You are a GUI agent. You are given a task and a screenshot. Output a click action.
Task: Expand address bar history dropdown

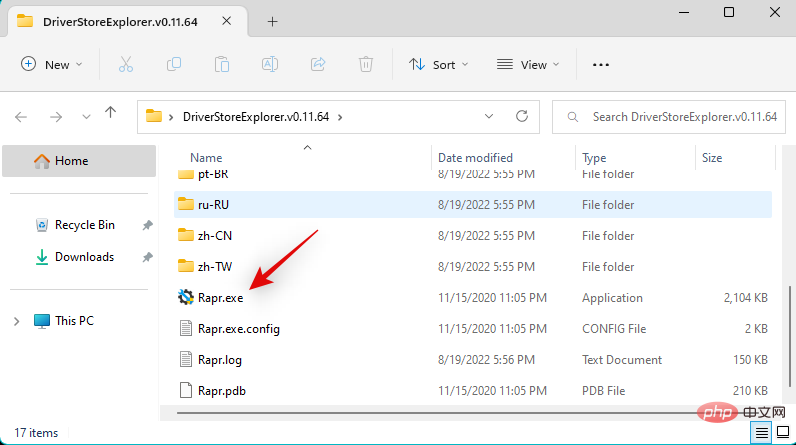(x=489, y=117)
